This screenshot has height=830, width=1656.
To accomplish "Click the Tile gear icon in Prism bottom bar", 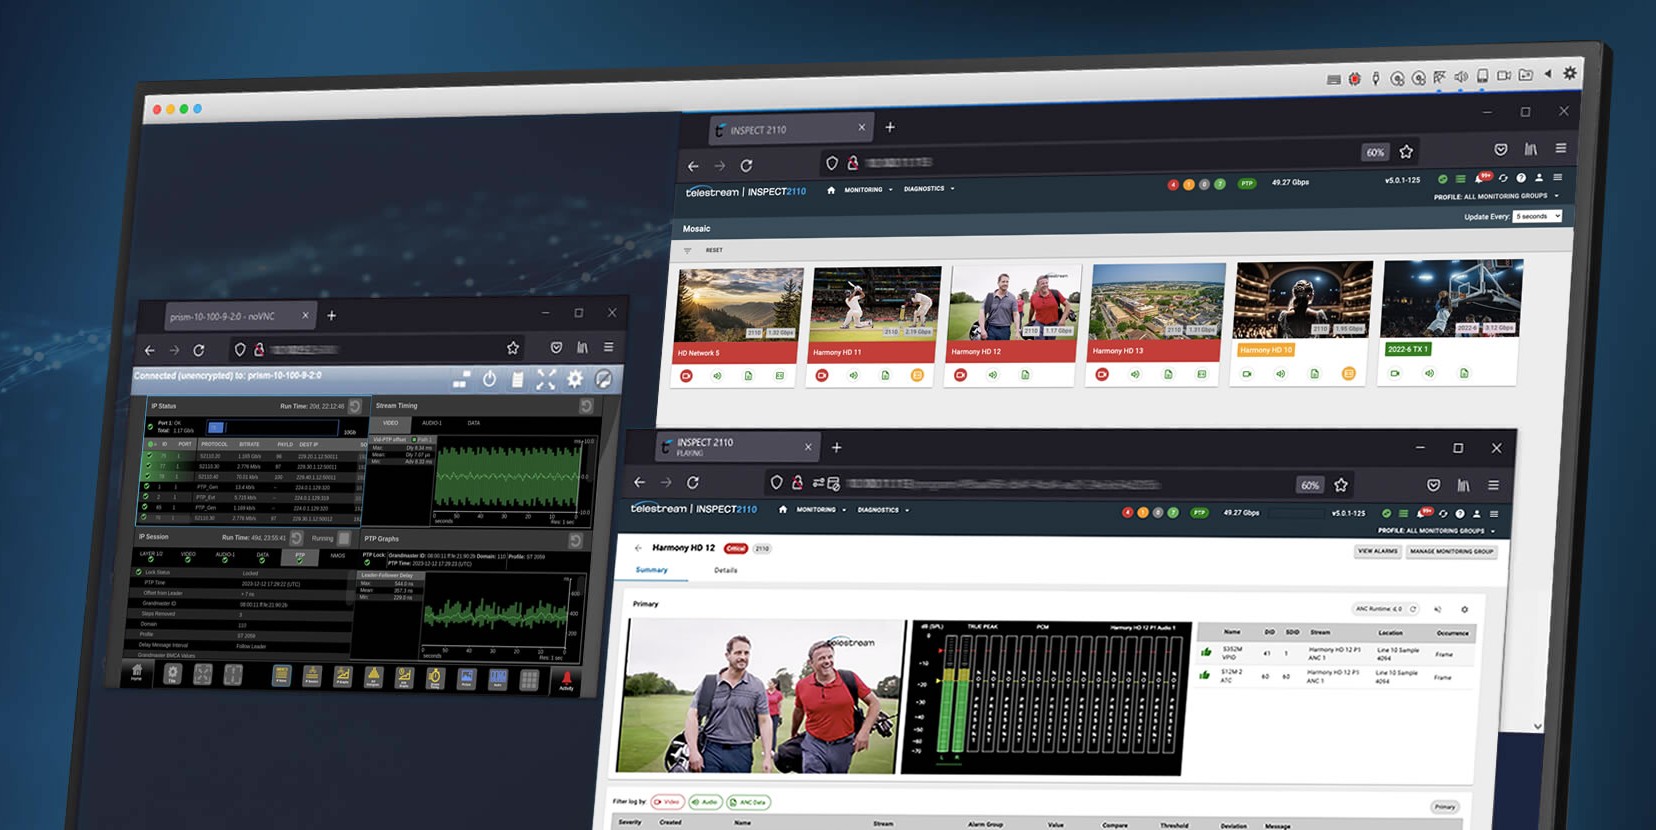I will [x=172, y=674].
